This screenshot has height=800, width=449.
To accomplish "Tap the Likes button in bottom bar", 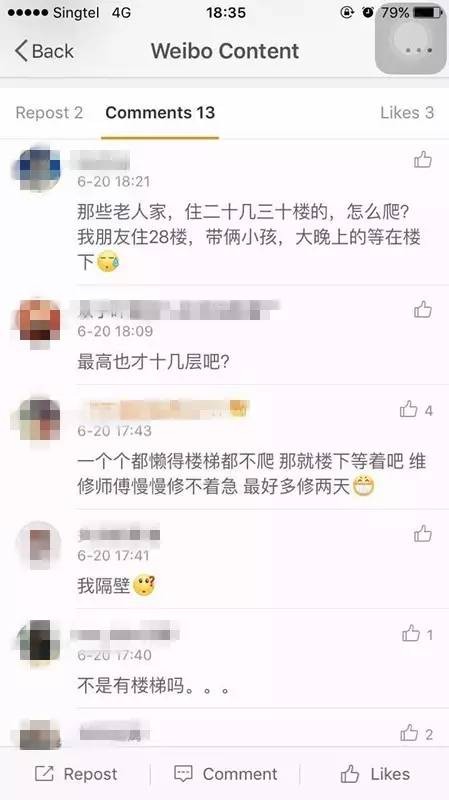I will (x=375, y=774).
